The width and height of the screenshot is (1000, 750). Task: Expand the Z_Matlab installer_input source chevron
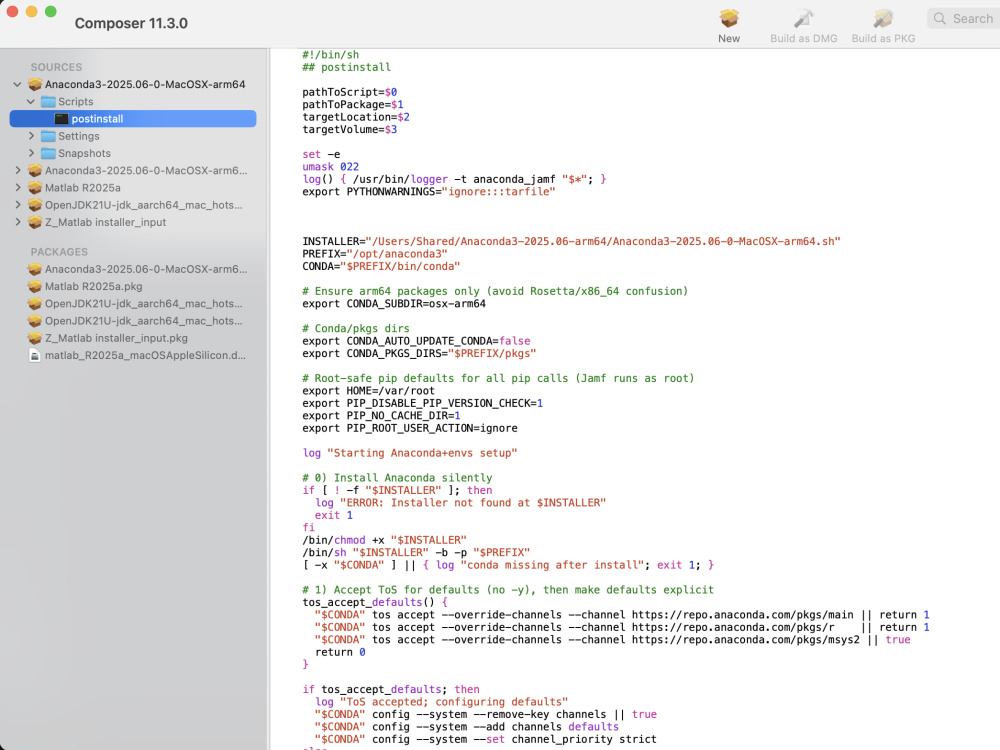(x=18, y=222)
